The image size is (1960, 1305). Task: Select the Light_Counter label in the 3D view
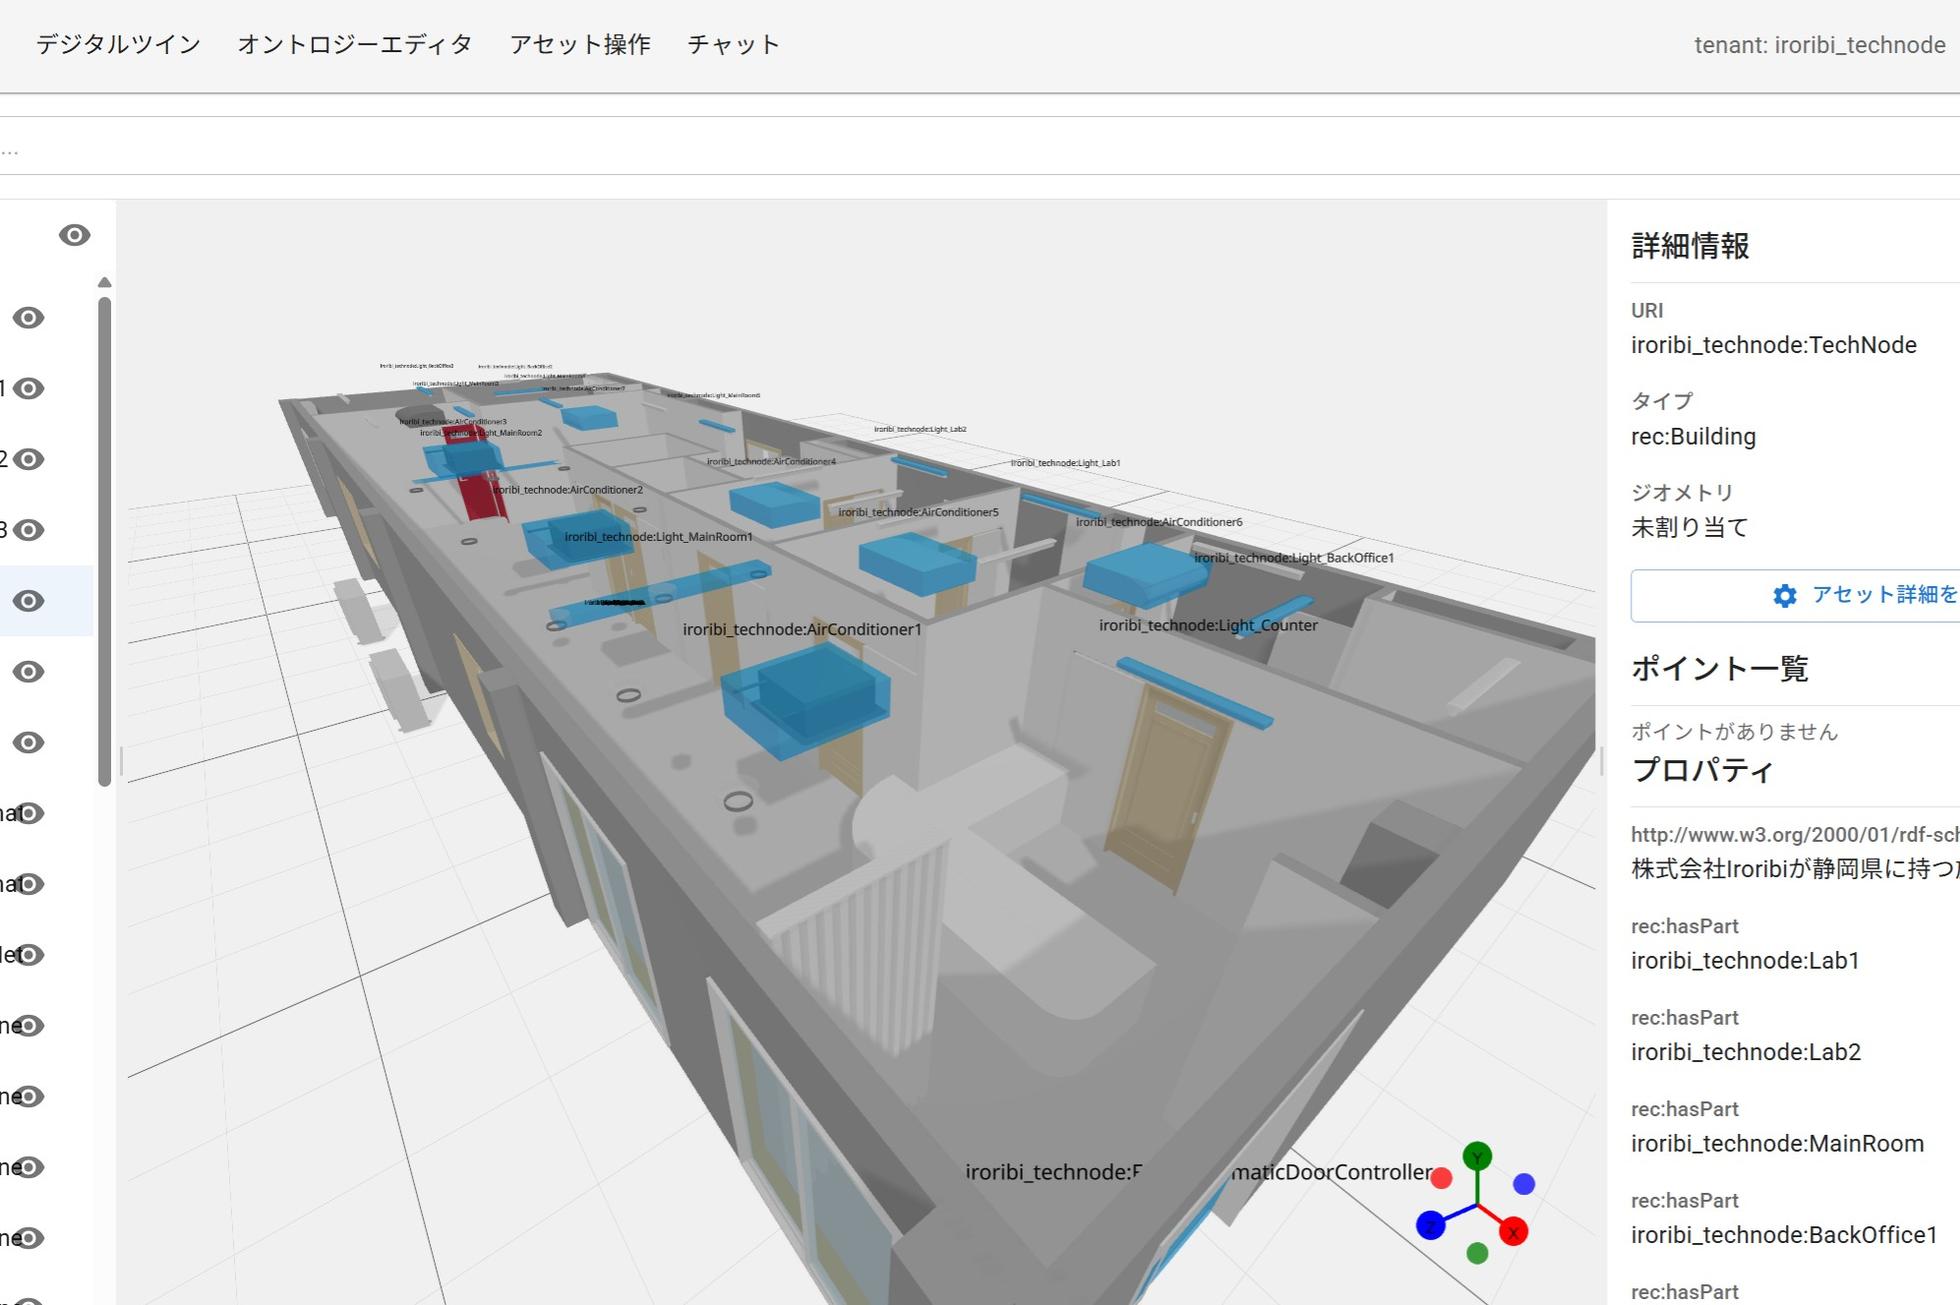1208,626
